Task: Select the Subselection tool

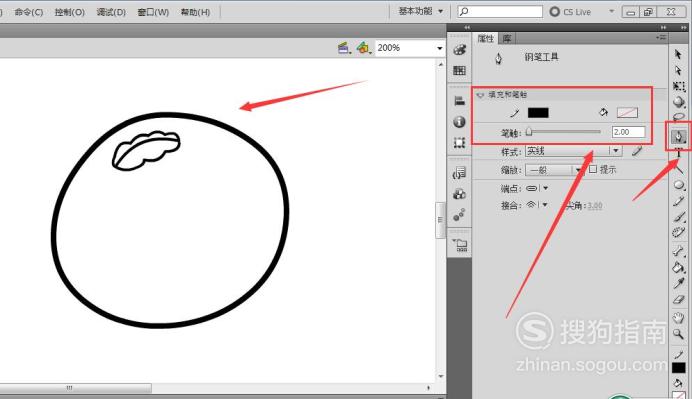Action: tap(678, 70)
